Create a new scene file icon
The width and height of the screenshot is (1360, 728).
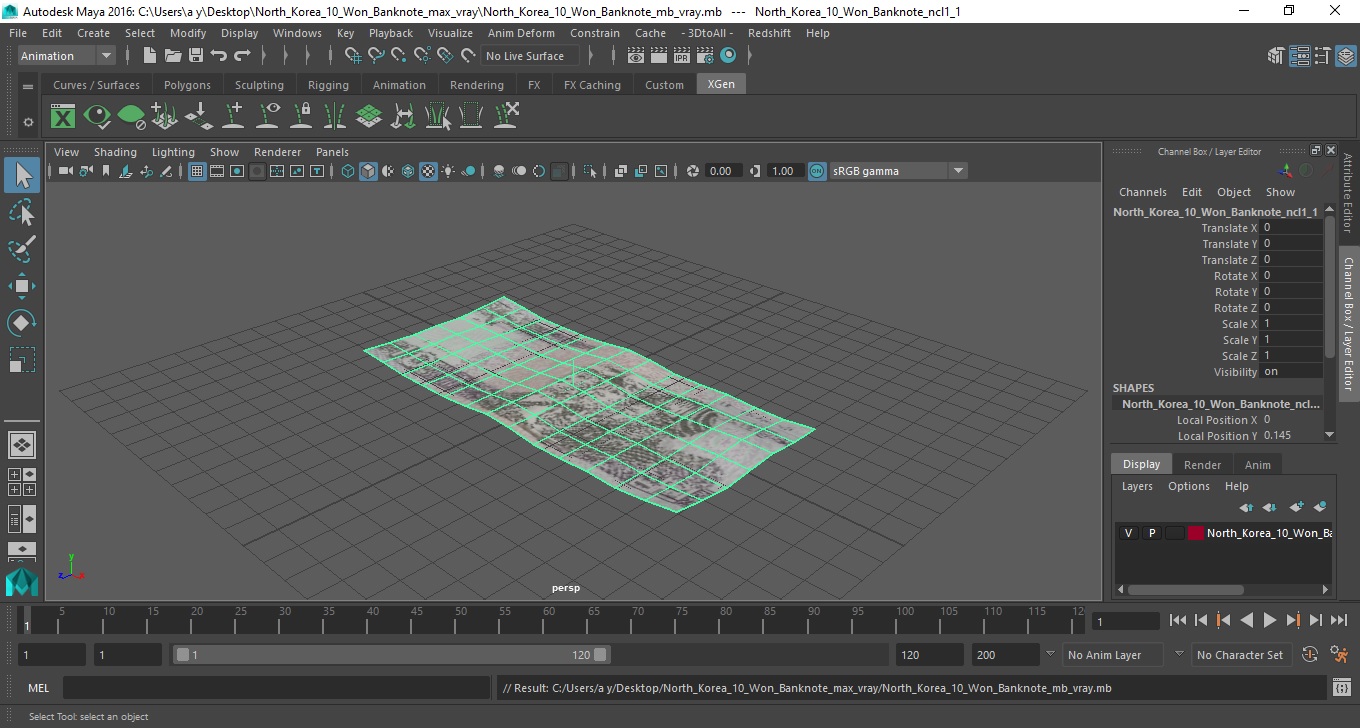[x=149, y=56]
